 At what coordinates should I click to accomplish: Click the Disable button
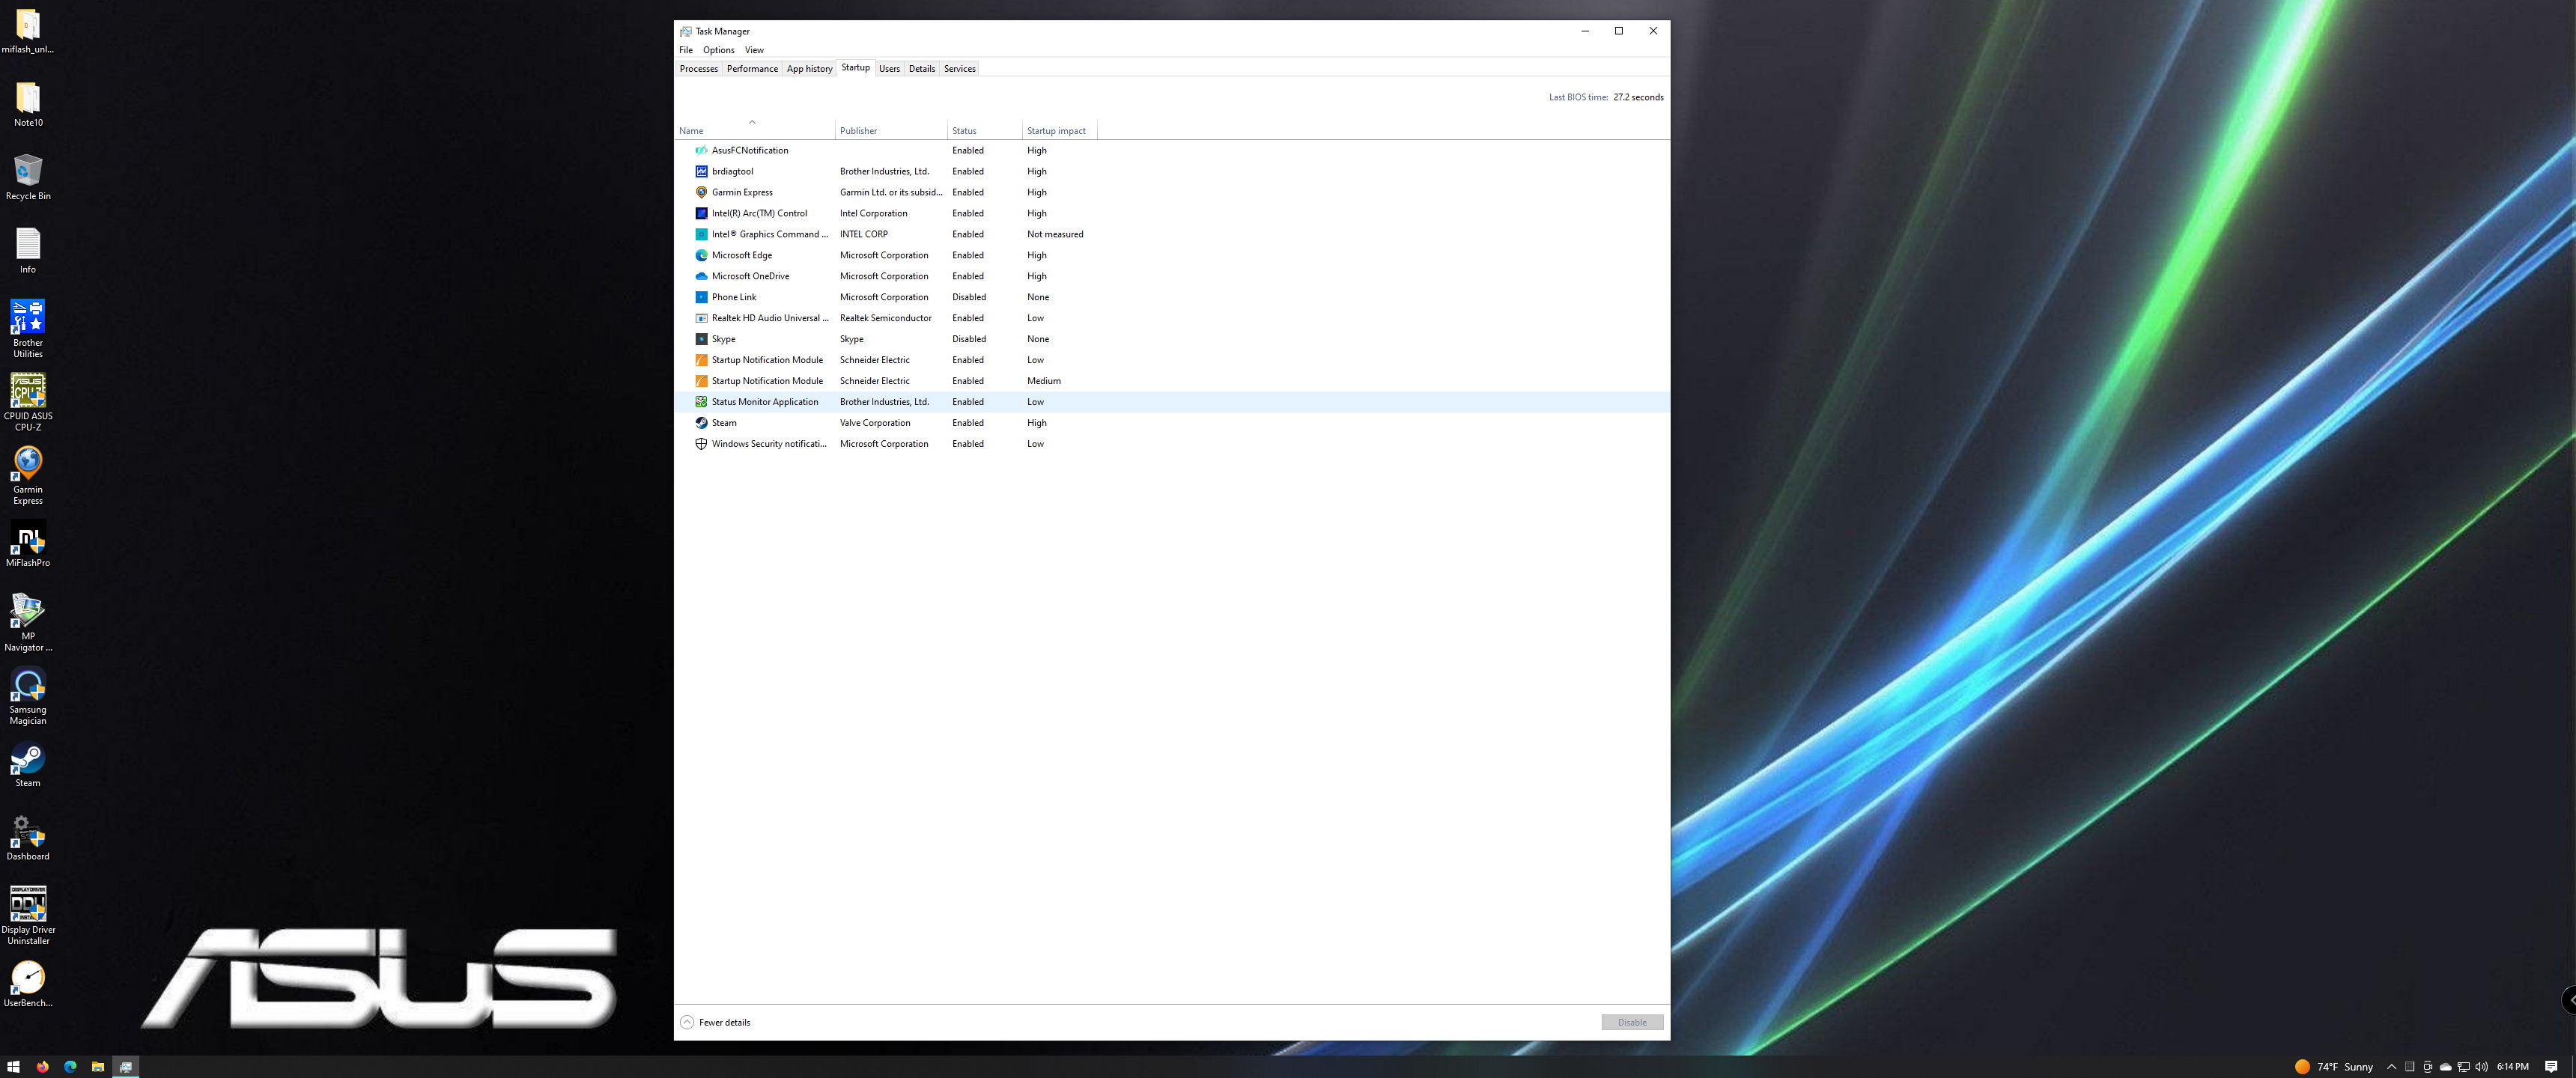[x=1631, y=1022]
